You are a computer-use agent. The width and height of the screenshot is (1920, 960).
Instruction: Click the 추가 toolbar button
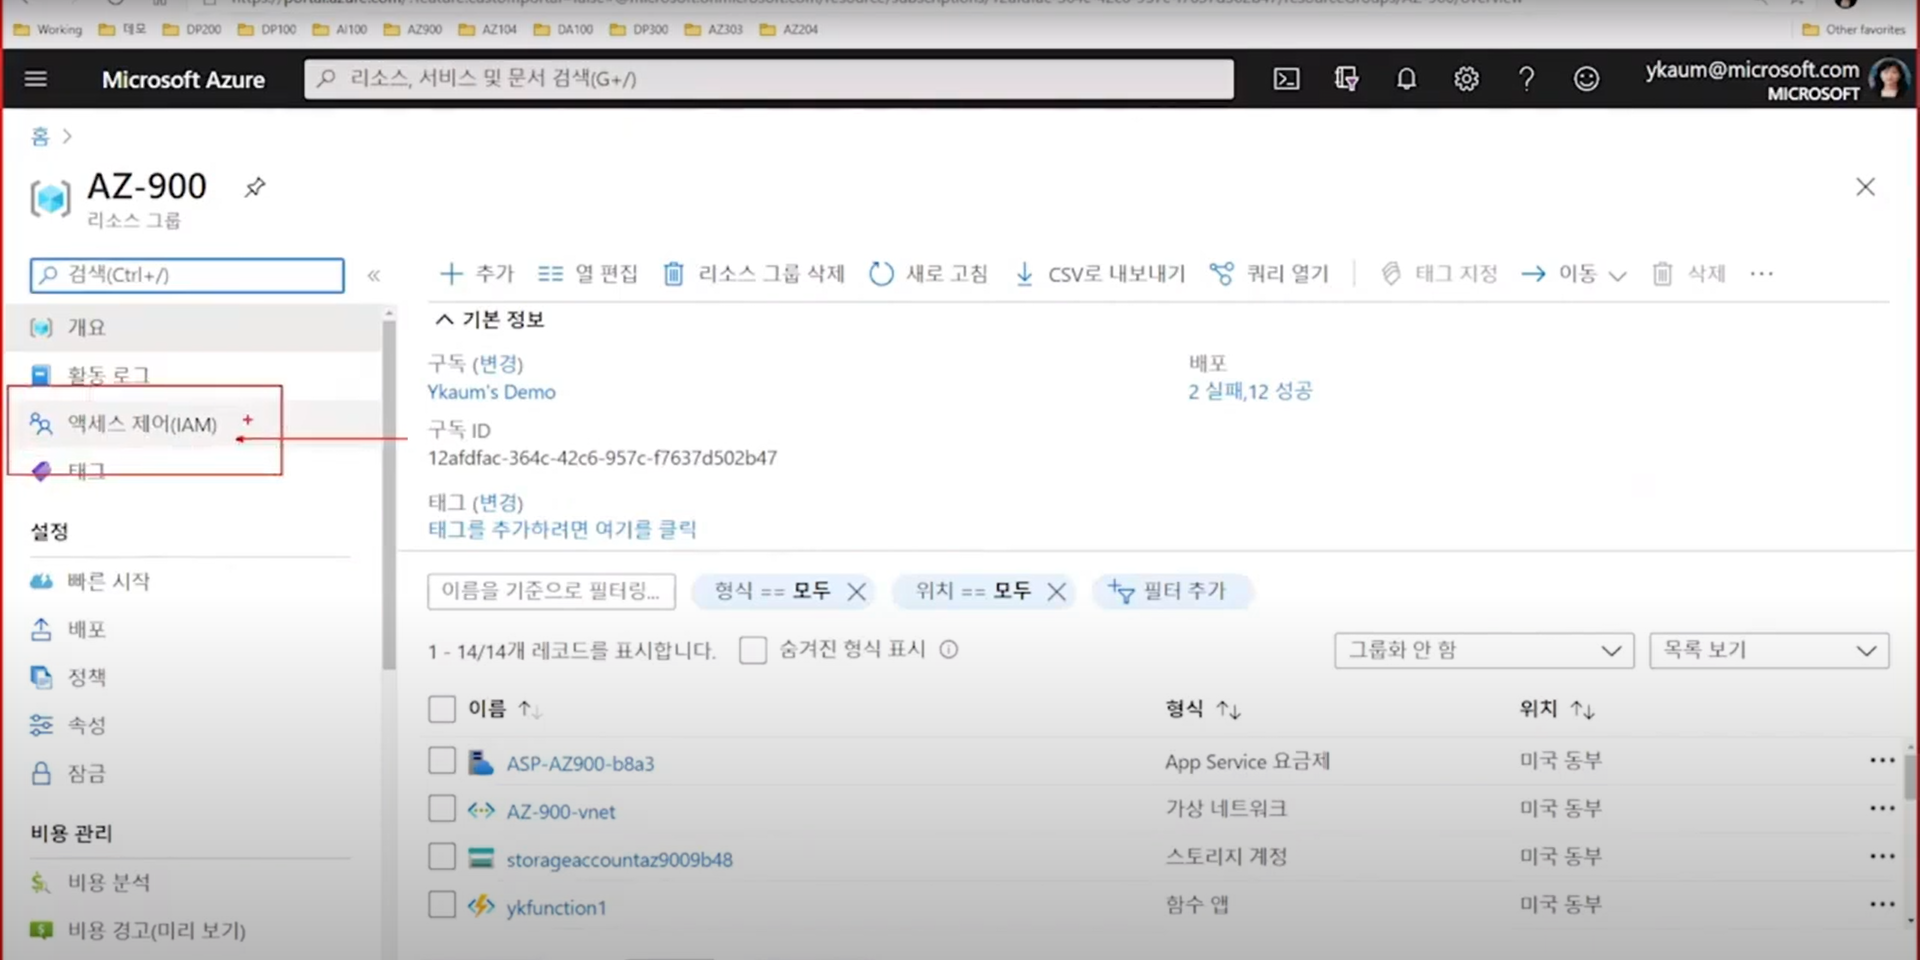click(x=477, y=273)
